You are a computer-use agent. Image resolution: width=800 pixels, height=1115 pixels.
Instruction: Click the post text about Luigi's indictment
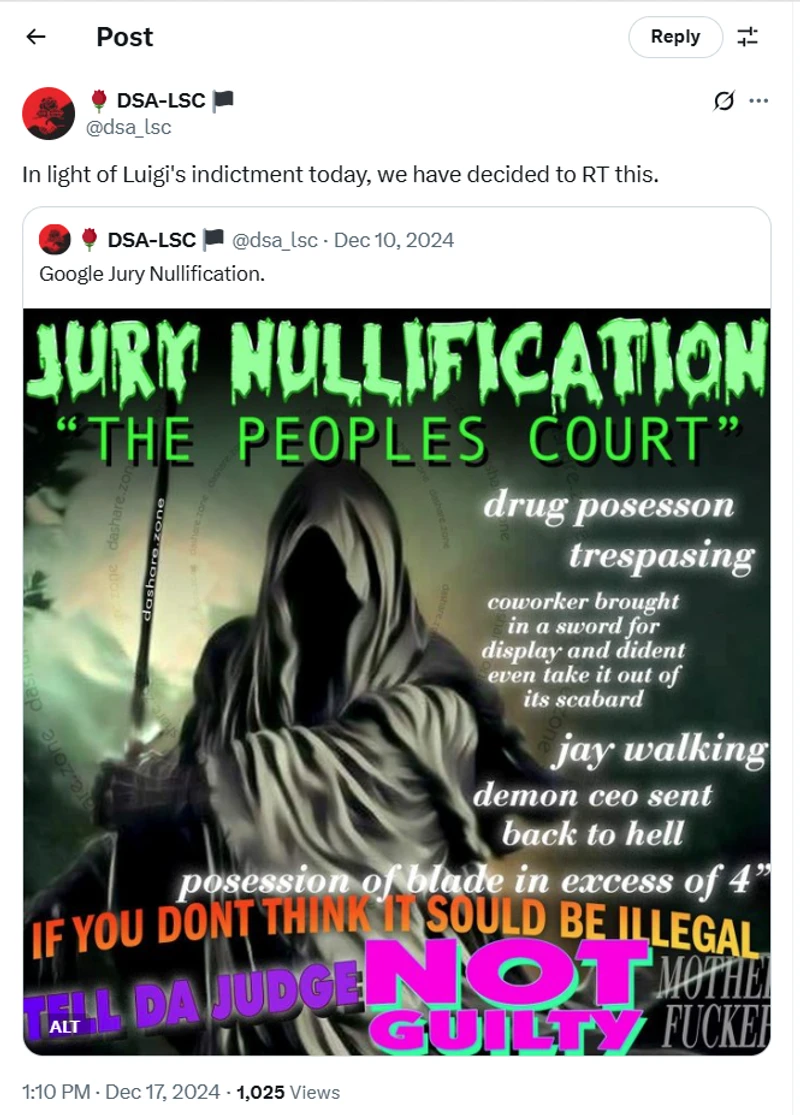pyautogui.click(x=341, y=174)
